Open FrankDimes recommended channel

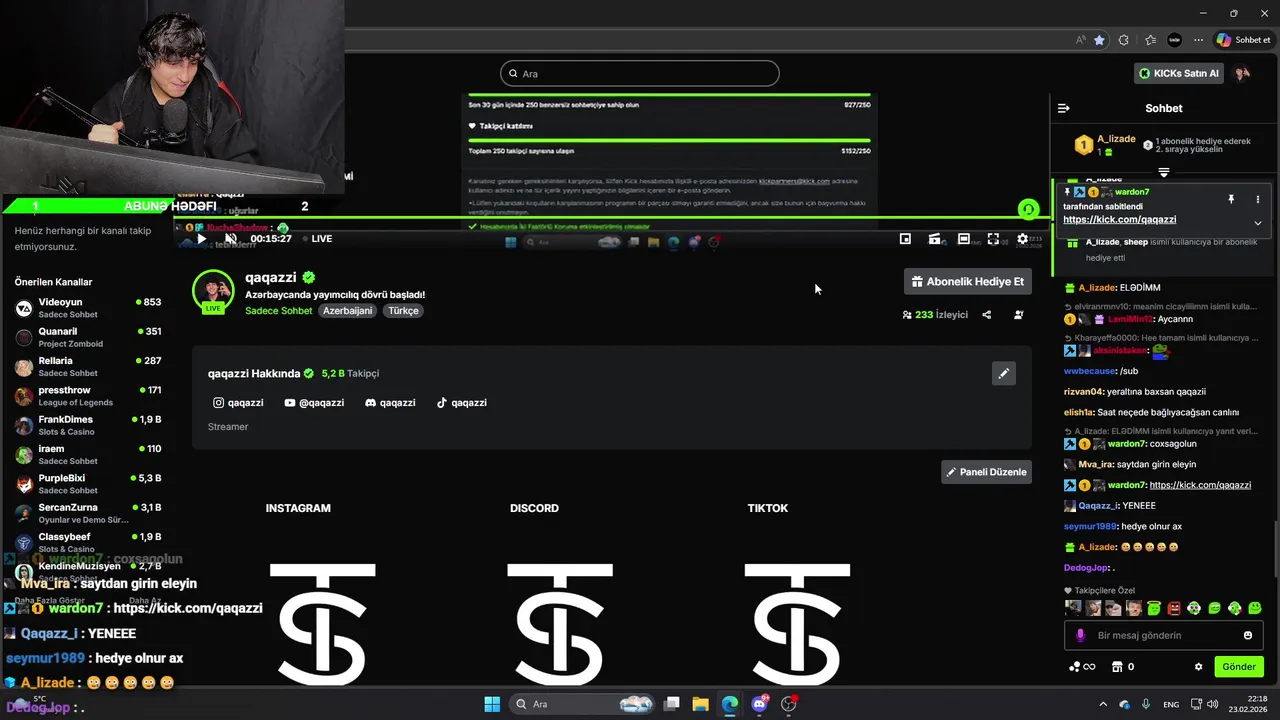[87, 425]
